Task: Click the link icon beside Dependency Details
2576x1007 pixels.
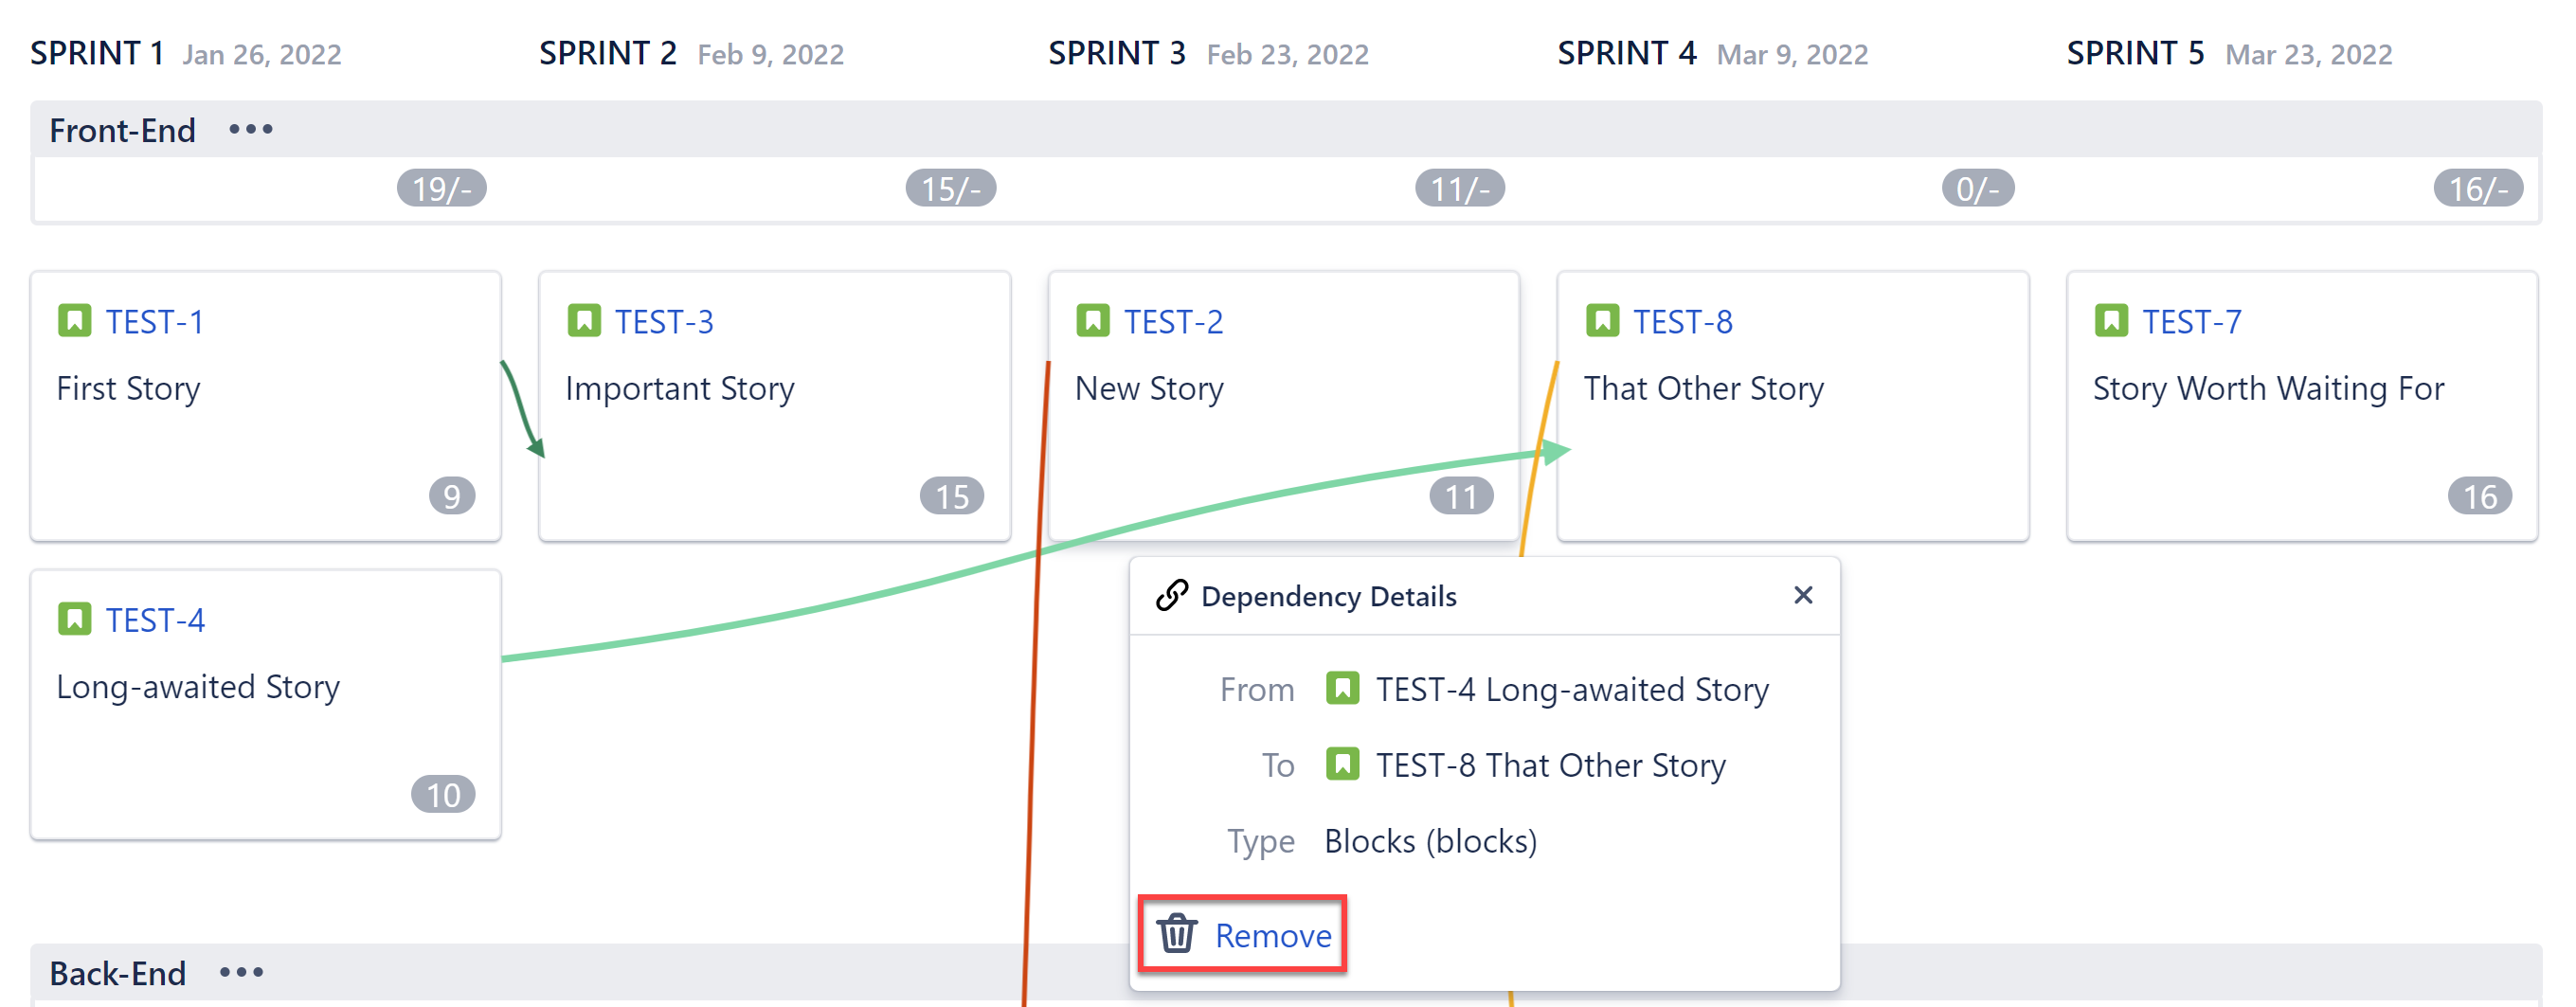Action: coord(1172,595)
